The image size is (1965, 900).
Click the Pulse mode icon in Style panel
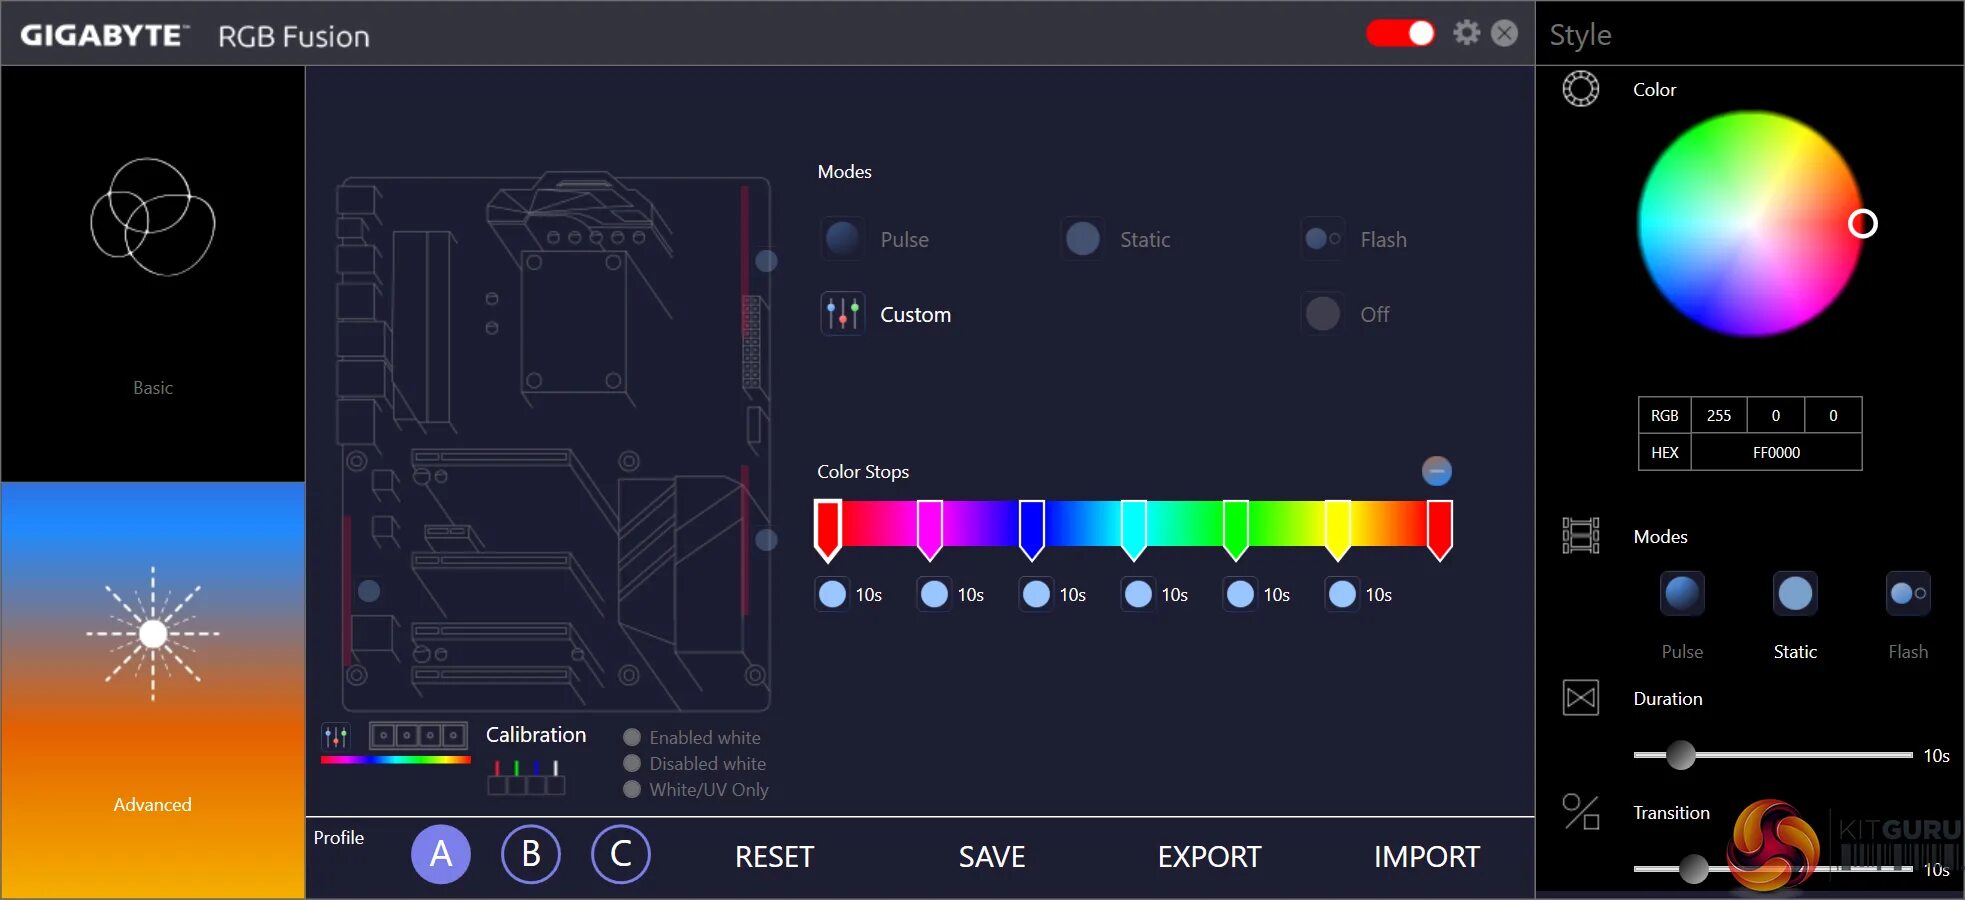1681,593
